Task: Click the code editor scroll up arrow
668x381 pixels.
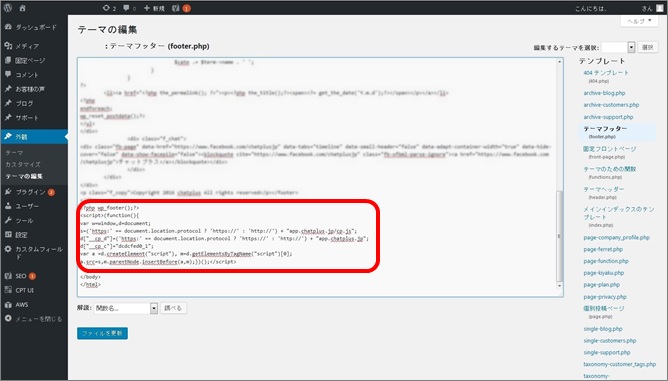Action: pyautogui.click(x=560, y=62)
